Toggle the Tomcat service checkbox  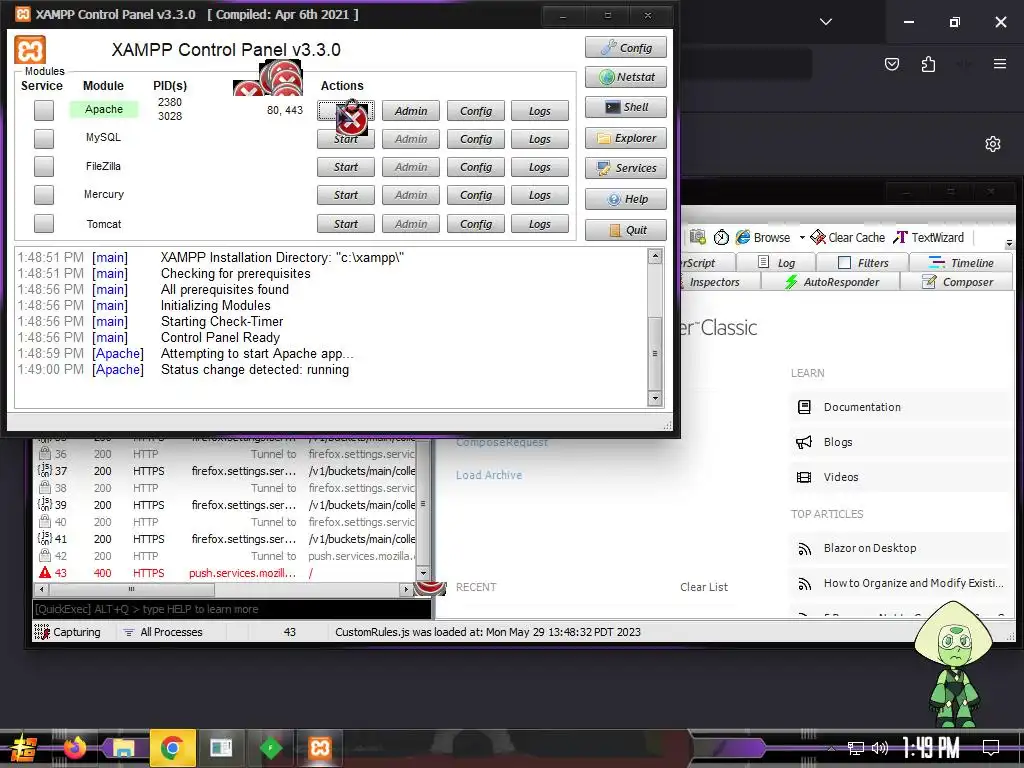[44, 223]
